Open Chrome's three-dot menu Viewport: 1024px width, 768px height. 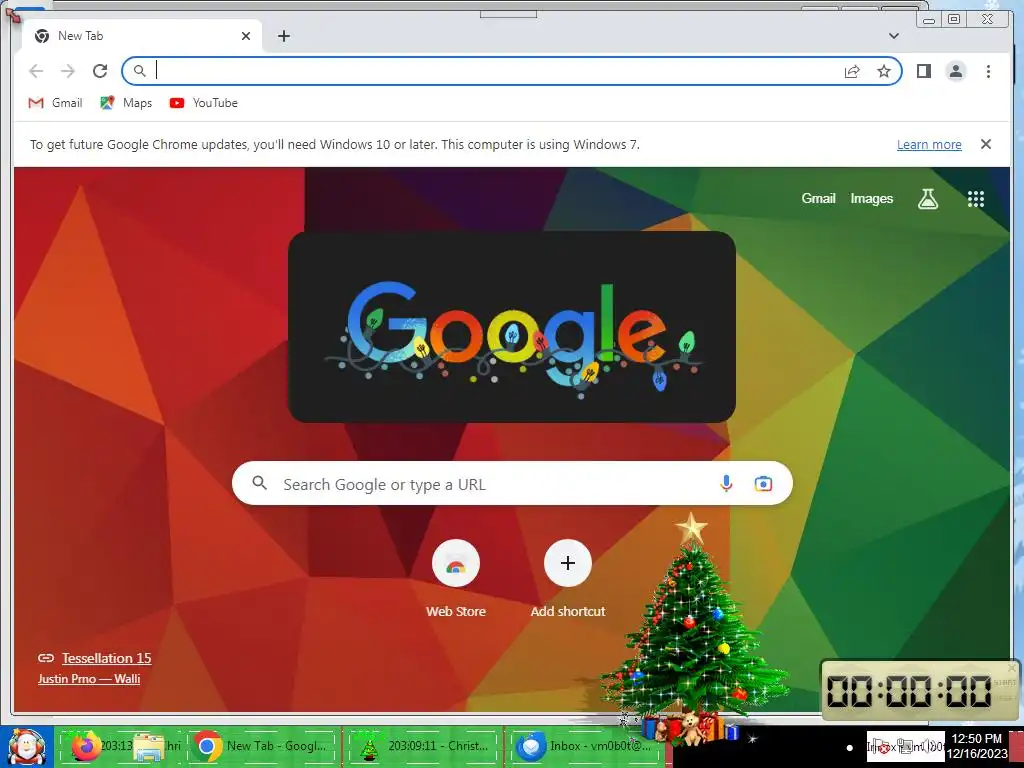988,71
